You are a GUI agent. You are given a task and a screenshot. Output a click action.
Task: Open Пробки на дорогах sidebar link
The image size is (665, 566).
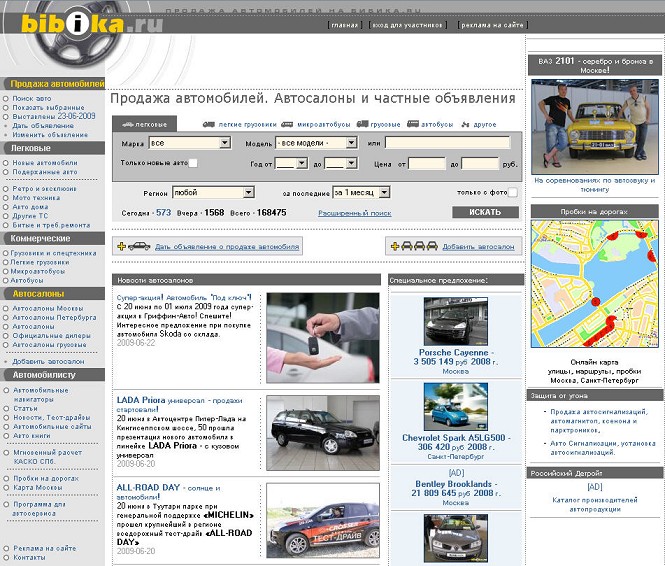pyautogui.click(x=46, y=478)
